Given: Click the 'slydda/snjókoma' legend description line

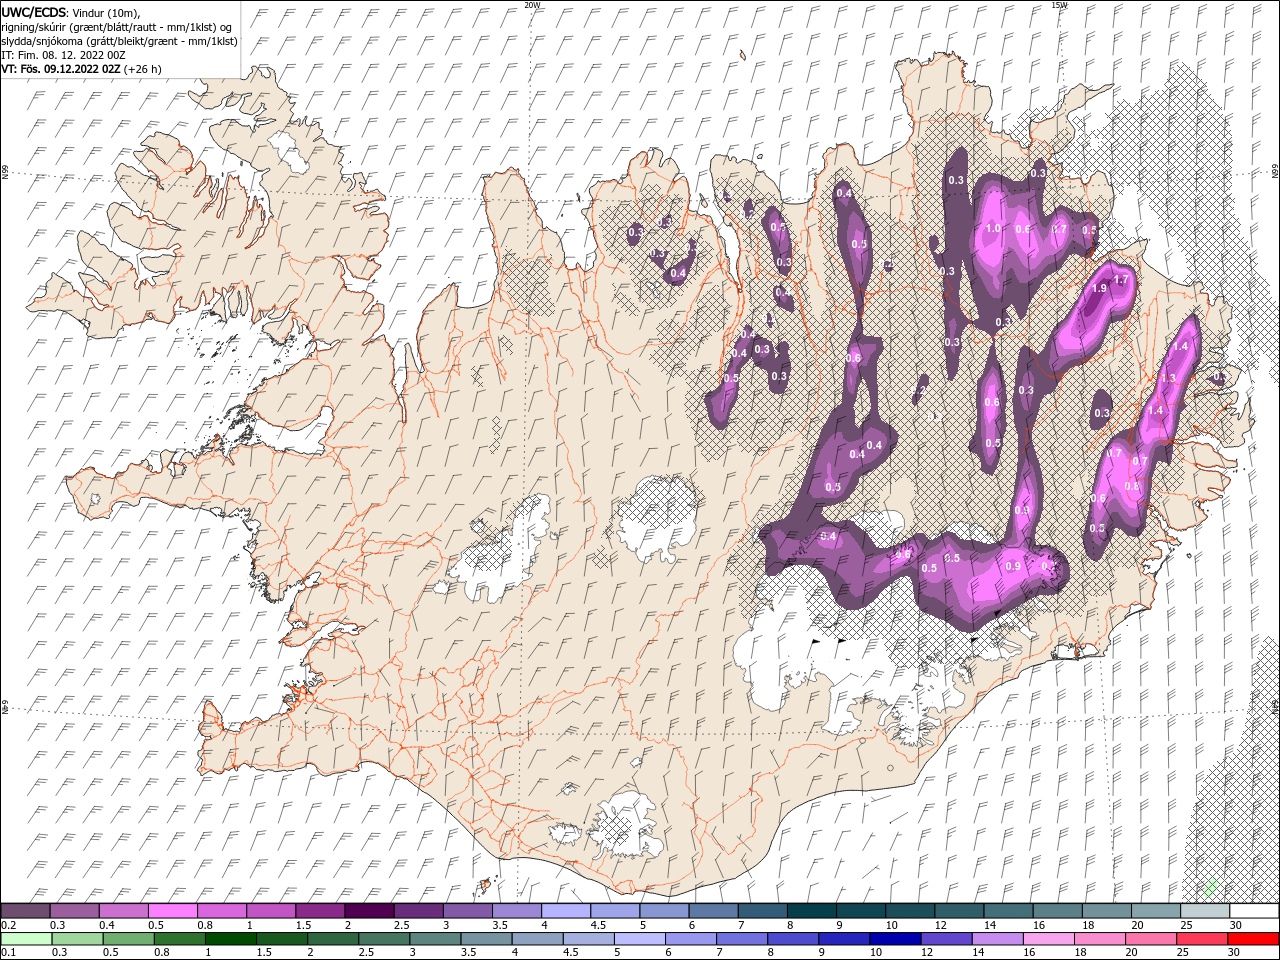Looking at the screenshot, I should (120, 41).
